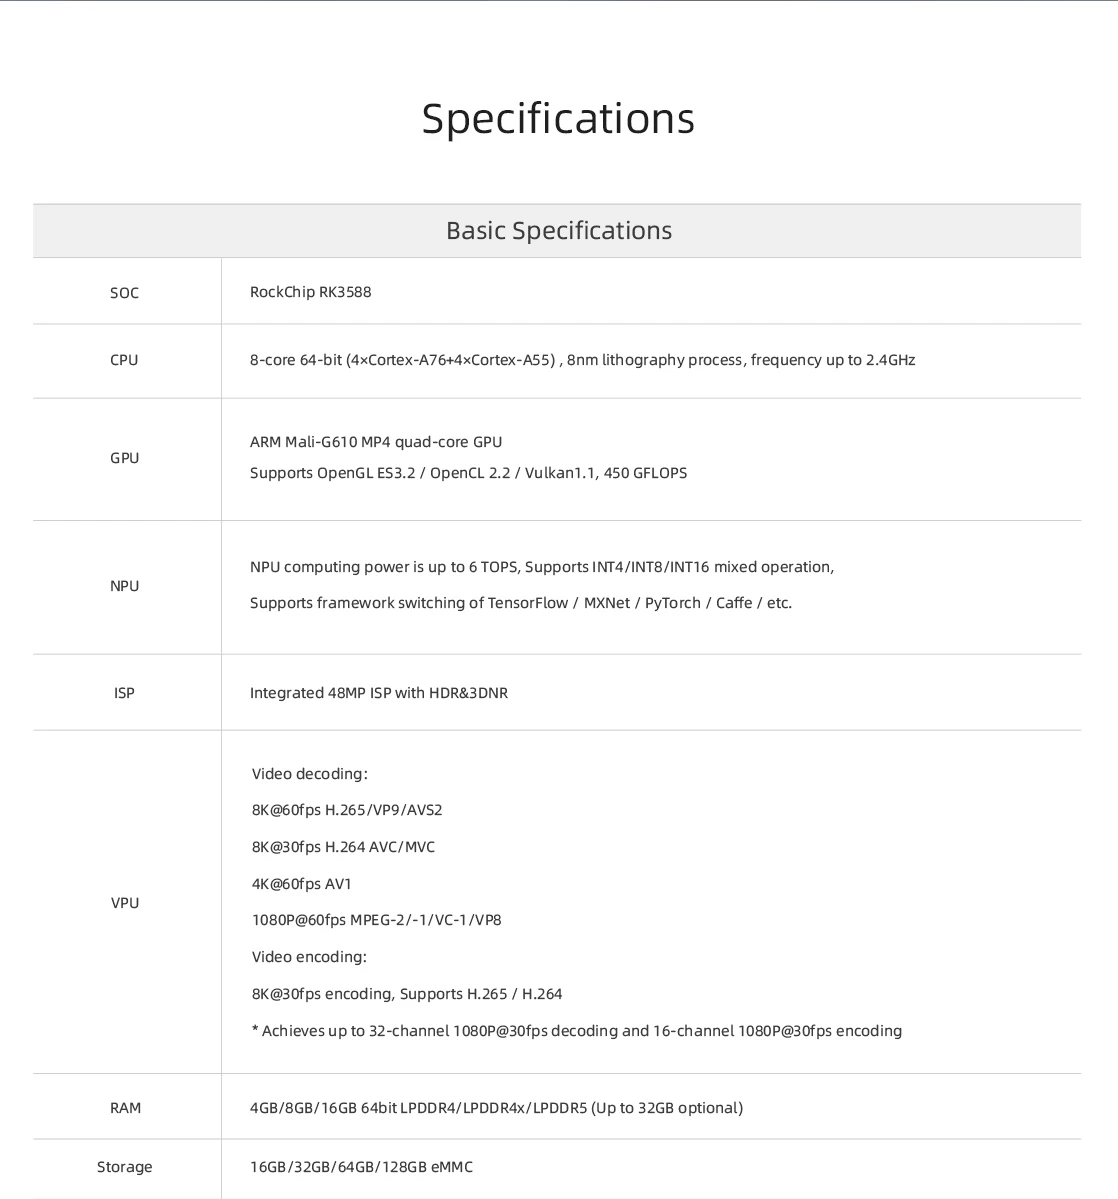
Task: Click the ARM Mali-G610 MP4 line
Action: tap(376, 442)
